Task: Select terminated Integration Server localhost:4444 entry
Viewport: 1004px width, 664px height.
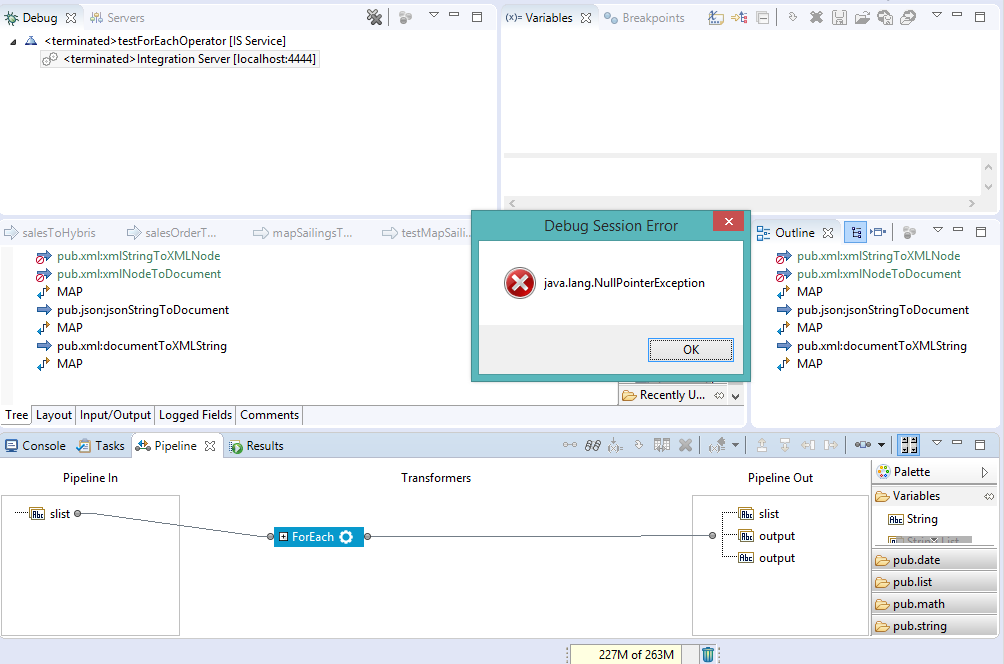Action: (x=180, y=59)
